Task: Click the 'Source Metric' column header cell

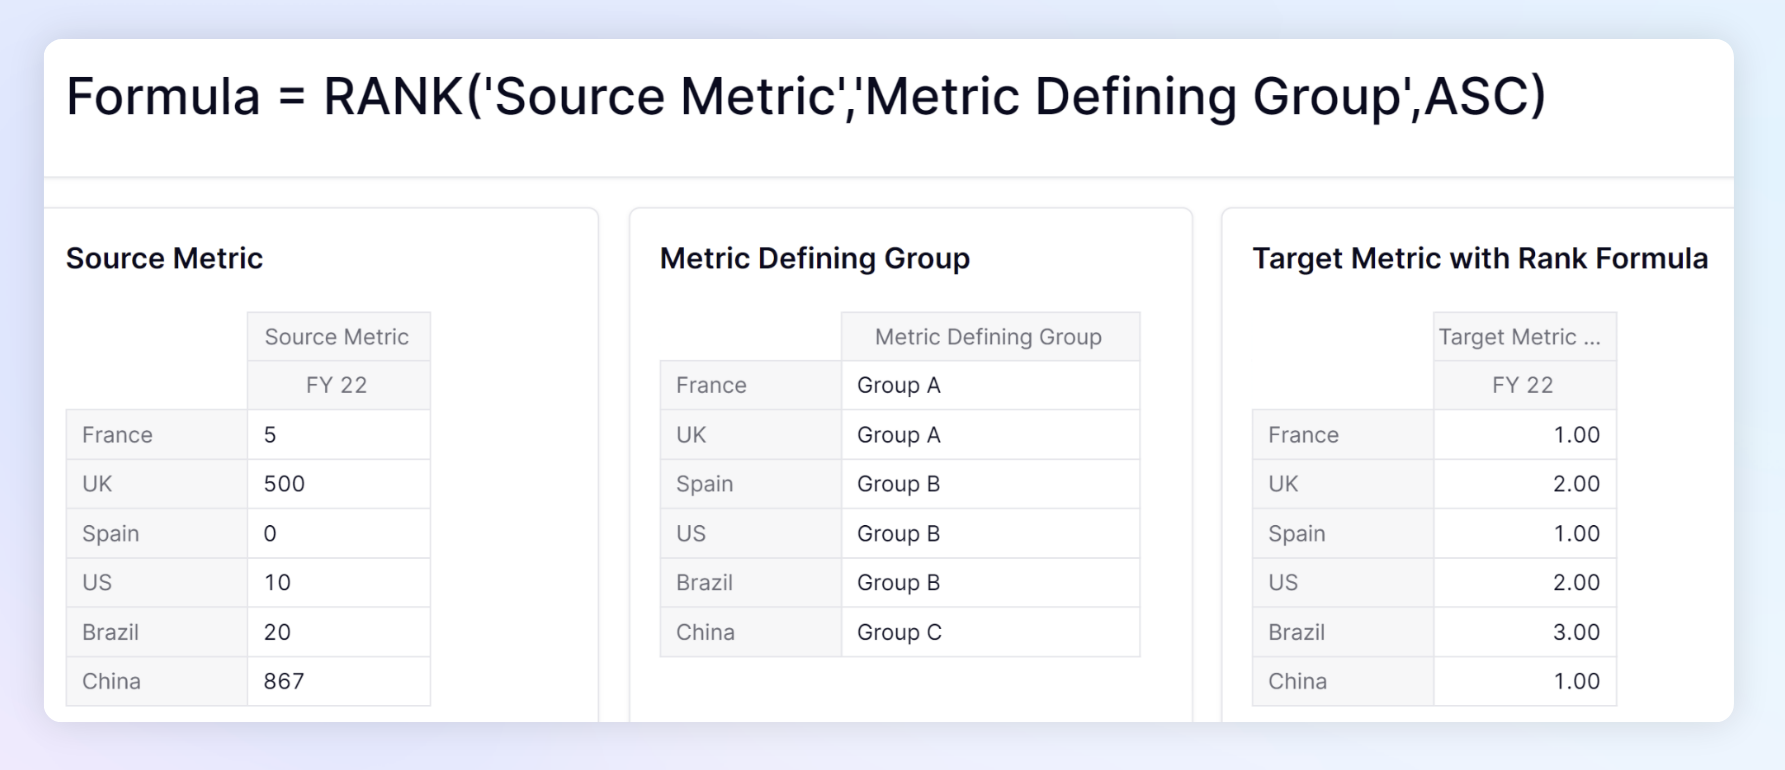Action: 339,337
